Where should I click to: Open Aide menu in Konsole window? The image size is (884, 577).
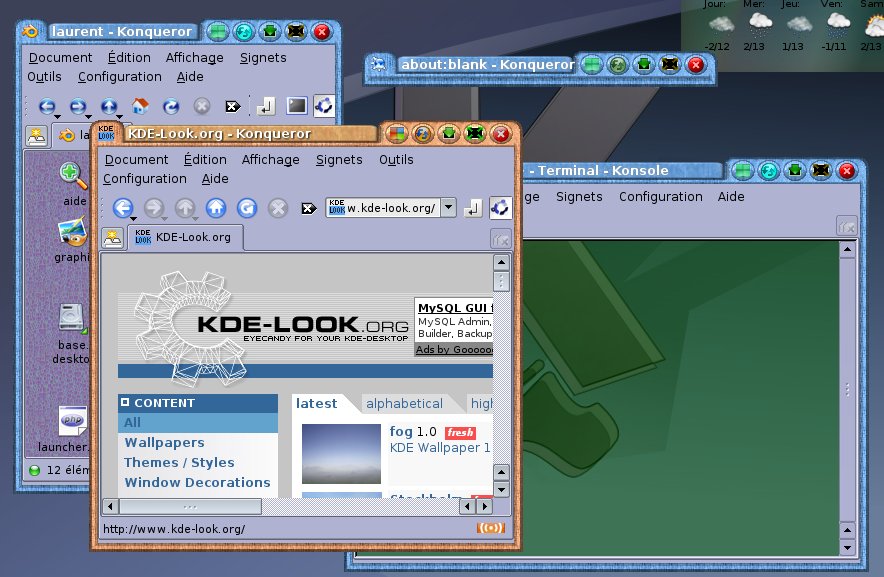[731, 196]
